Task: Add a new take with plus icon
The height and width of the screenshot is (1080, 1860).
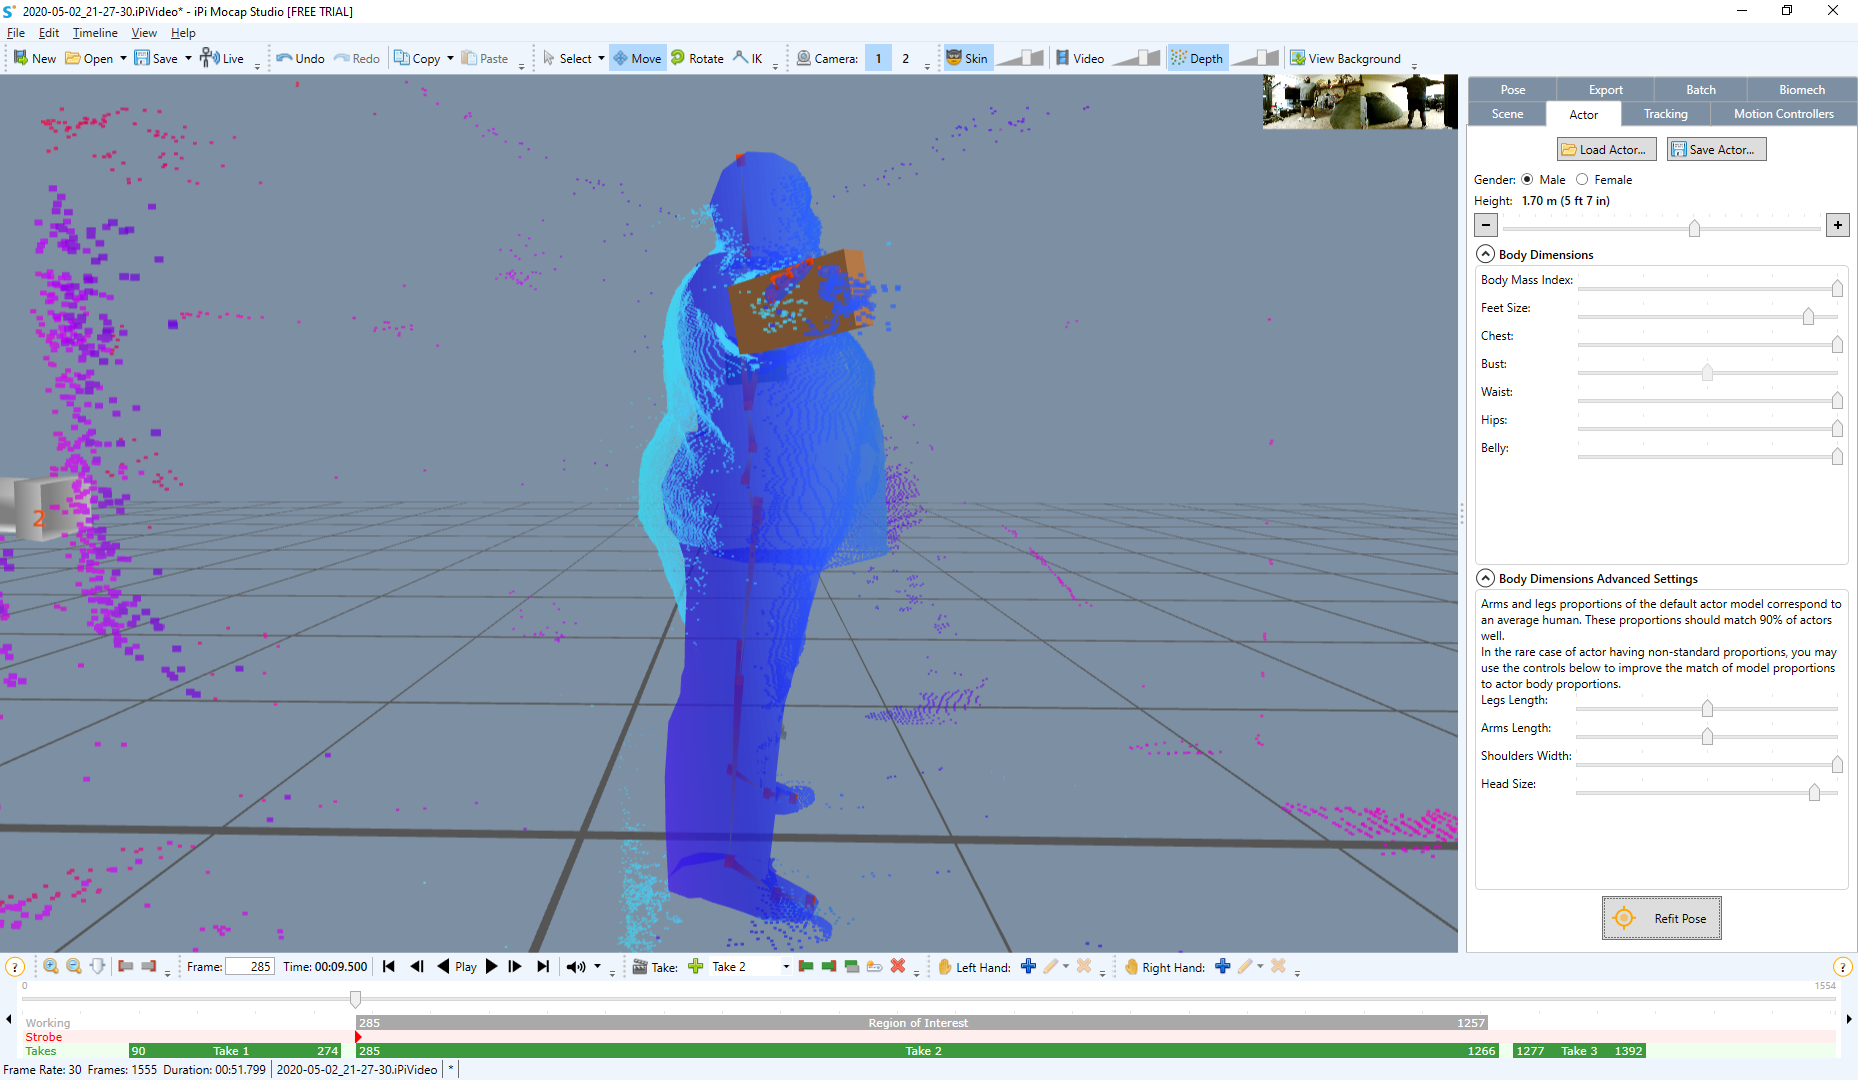Action: [x=696, y=966]
